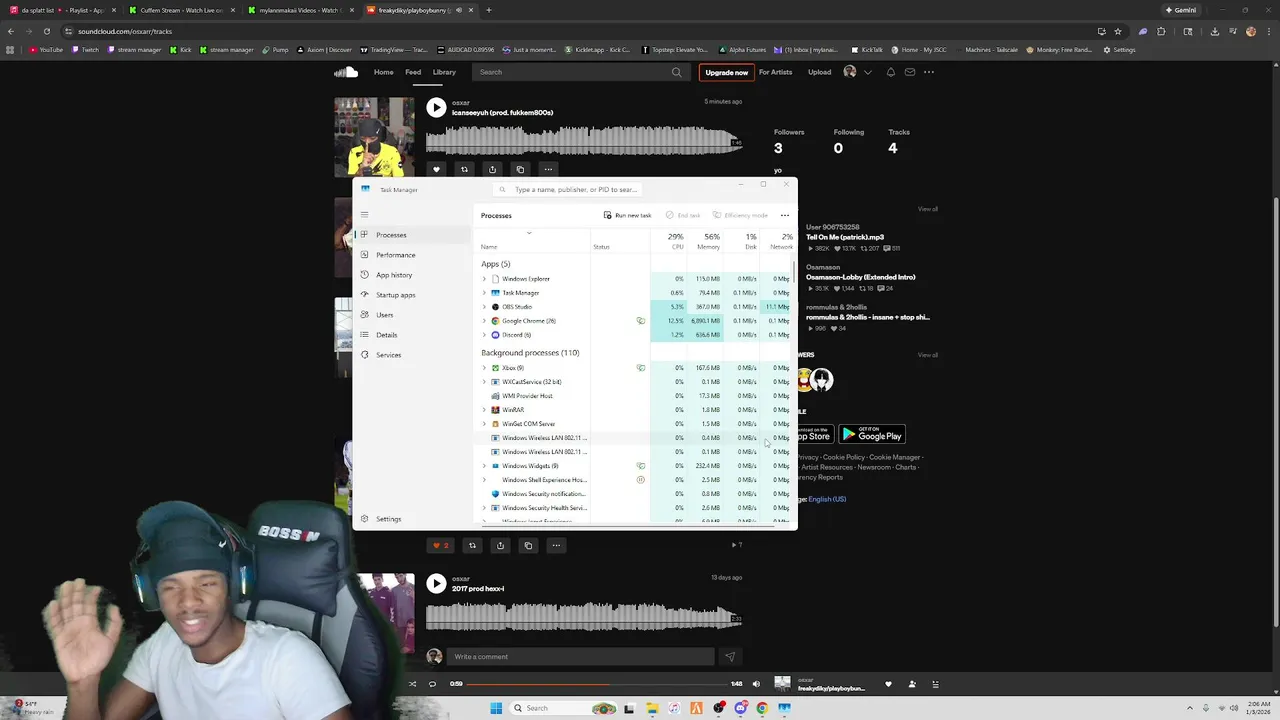Expand Discord (6) process group

pos(485,335)
